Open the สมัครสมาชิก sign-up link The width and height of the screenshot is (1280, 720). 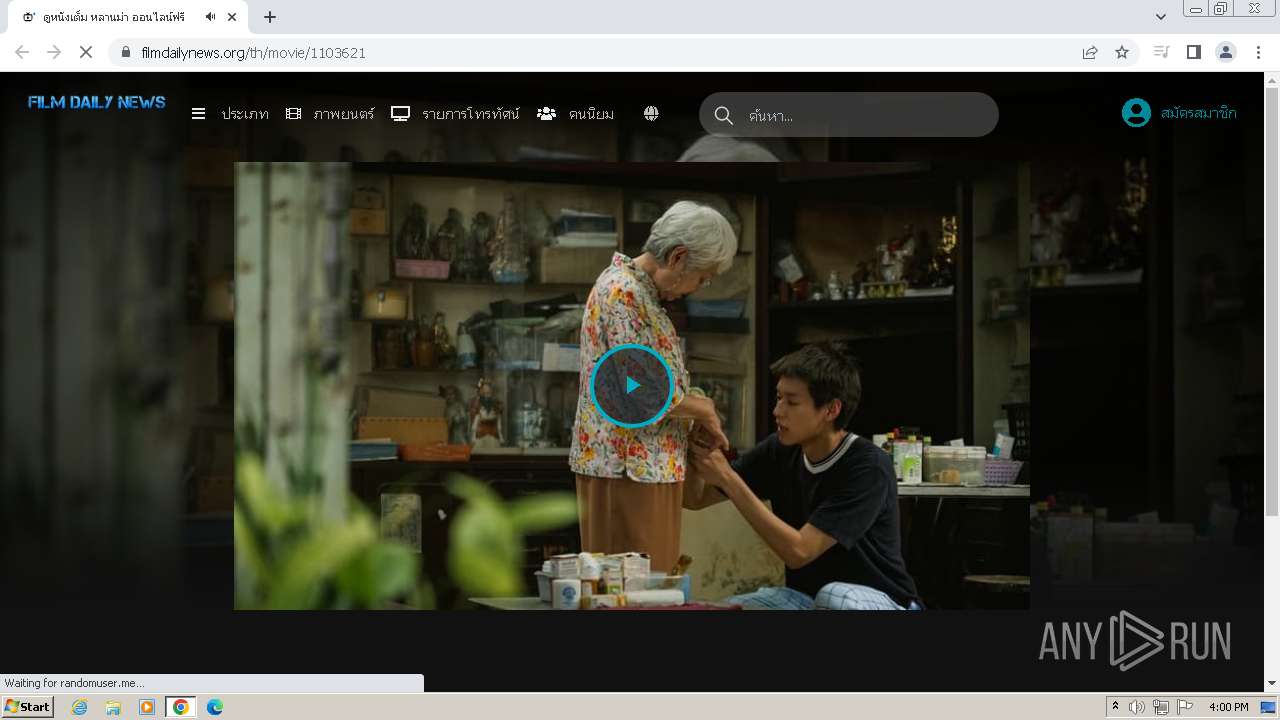1198,113
